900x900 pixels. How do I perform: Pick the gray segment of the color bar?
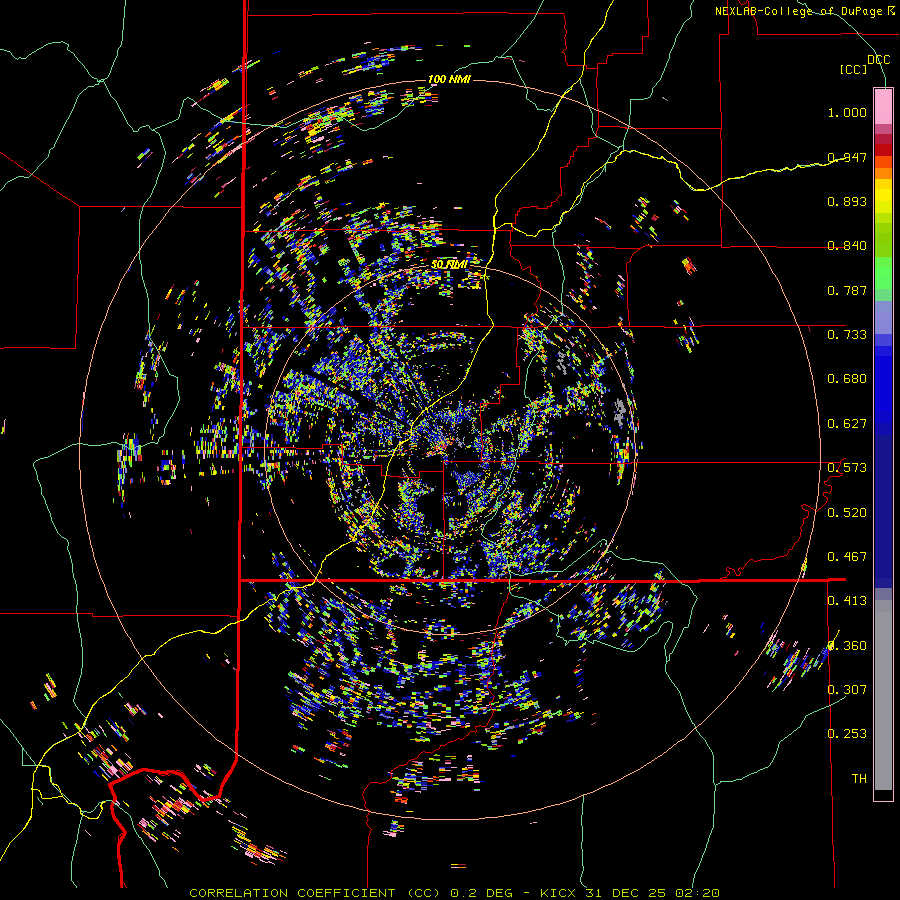[x=883, y=695]
